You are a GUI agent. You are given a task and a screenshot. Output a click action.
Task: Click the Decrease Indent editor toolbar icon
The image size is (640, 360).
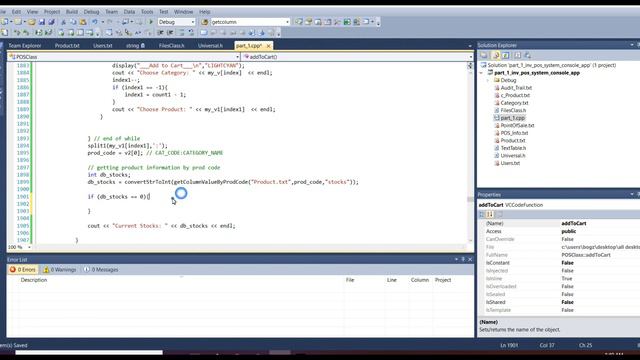tap(160, 33)
